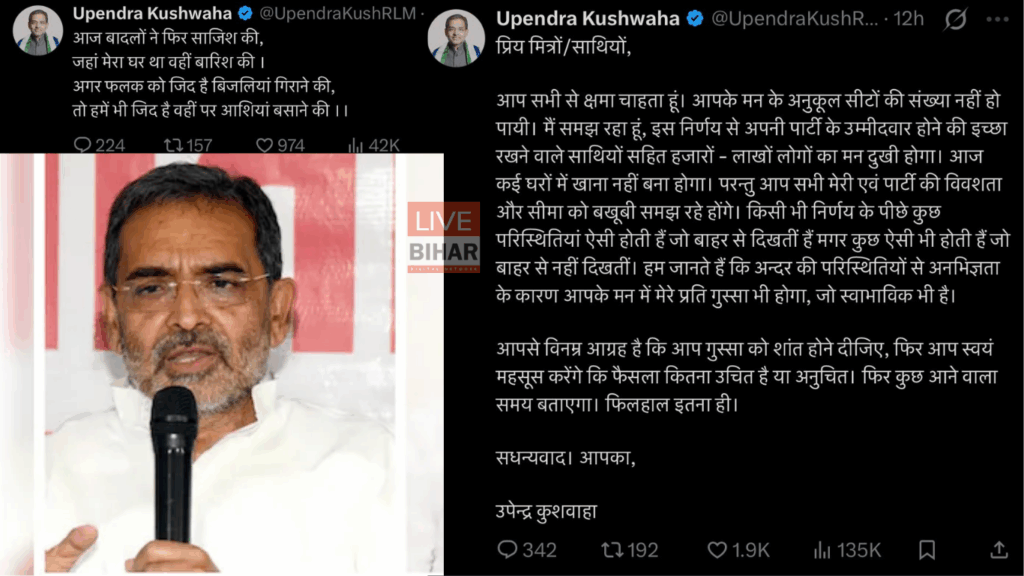Open the three-dot more options menu

coord(997,20)
